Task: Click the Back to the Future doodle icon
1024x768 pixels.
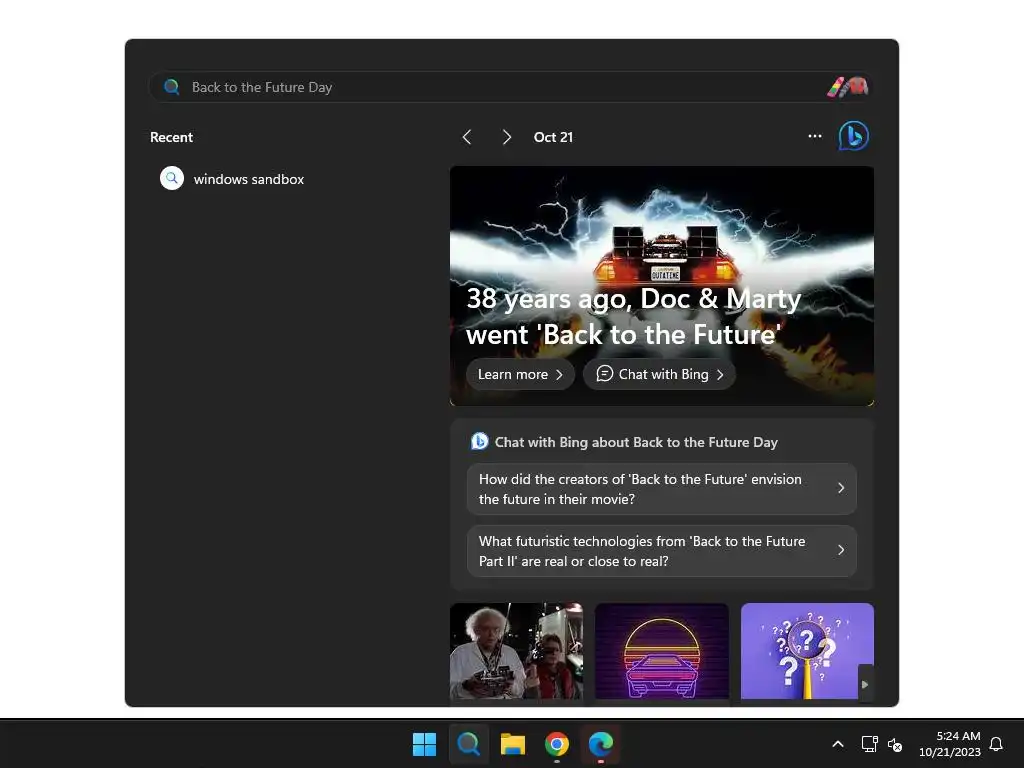Action: (848, 87)
